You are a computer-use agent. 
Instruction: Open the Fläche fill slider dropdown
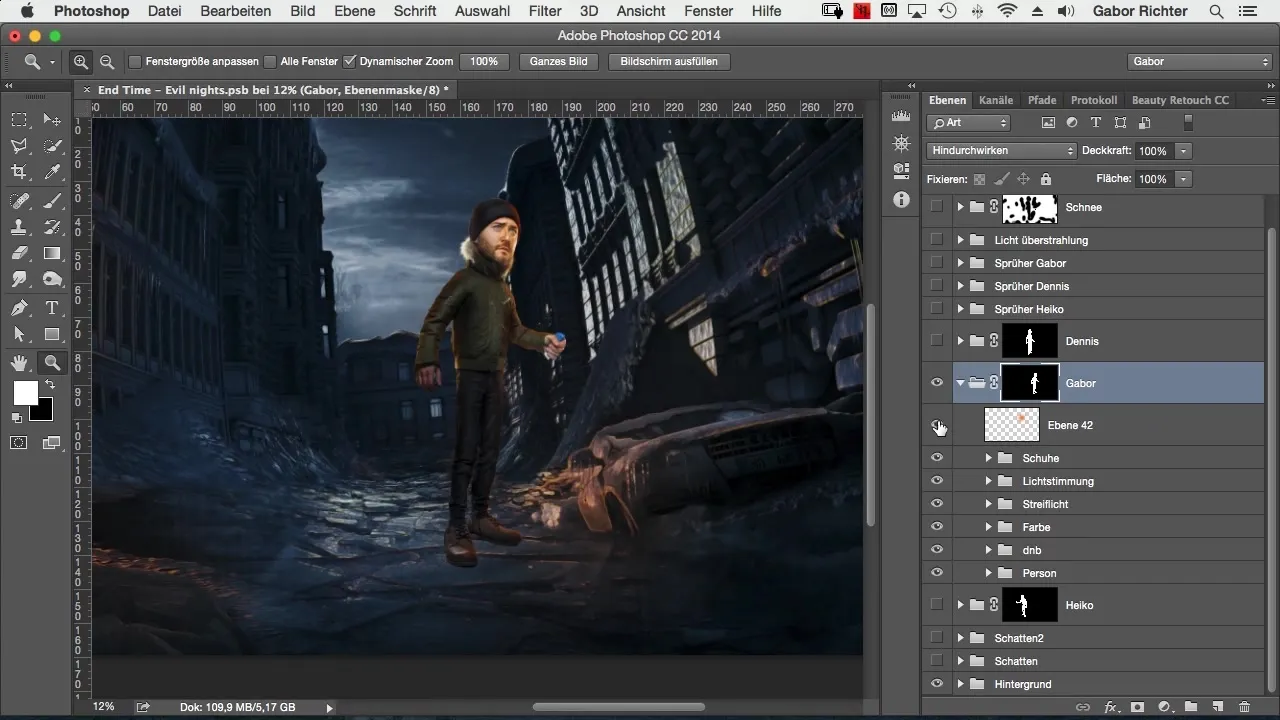[1184, 179]
